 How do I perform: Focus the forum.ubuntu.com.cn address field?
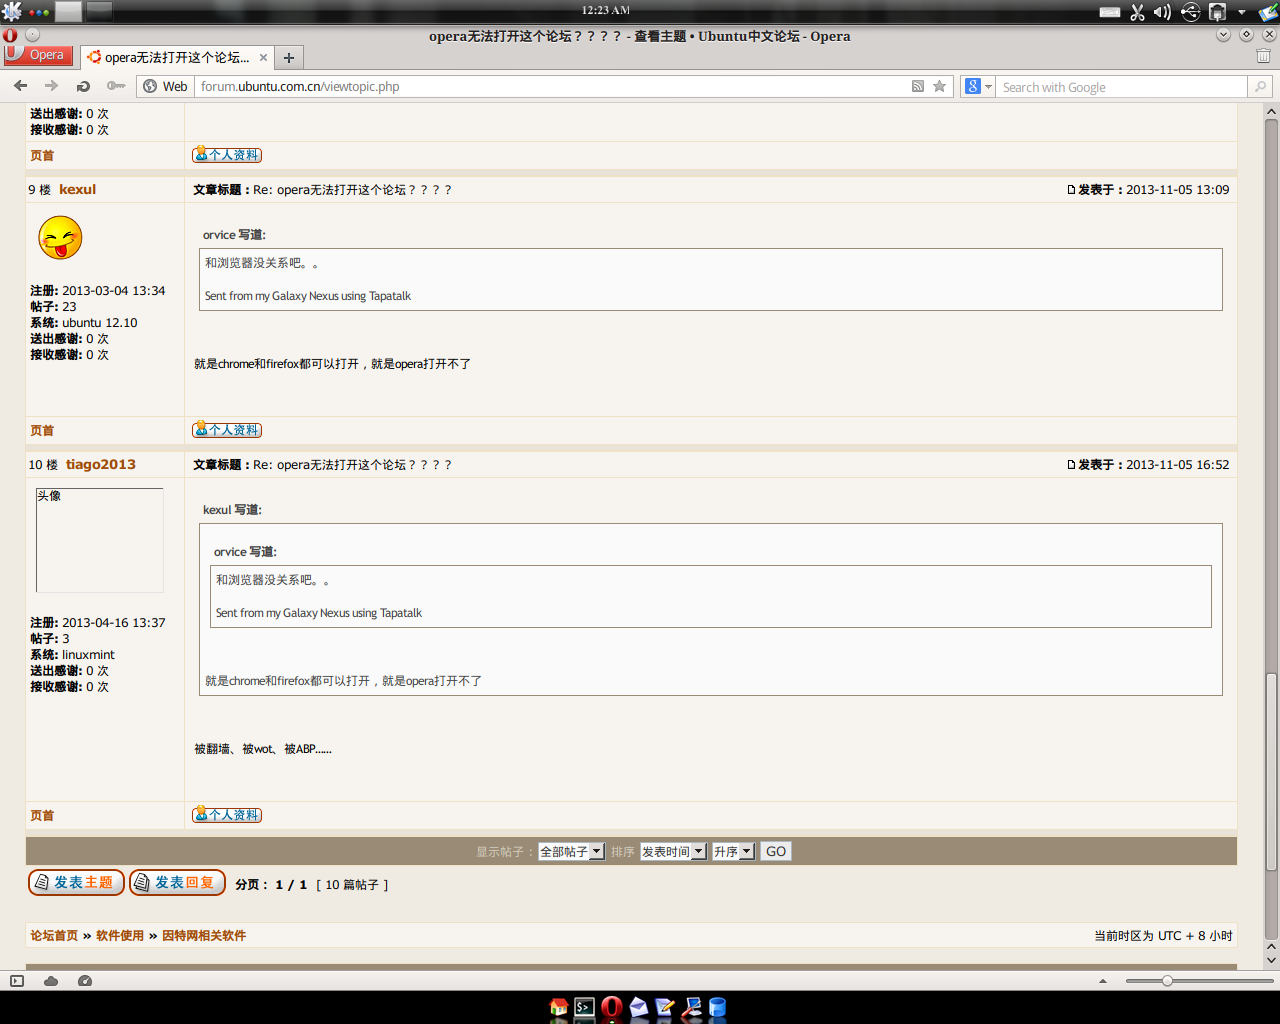[550, 86]
